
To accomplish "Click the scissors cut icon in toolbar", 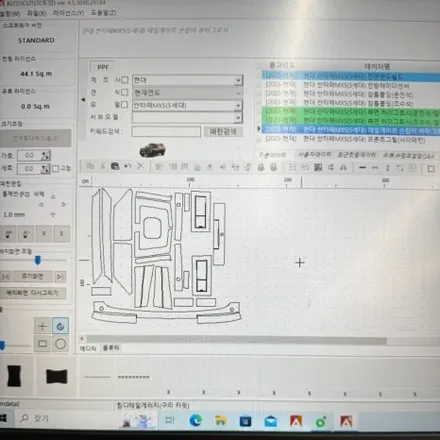I will click(103, 166).
